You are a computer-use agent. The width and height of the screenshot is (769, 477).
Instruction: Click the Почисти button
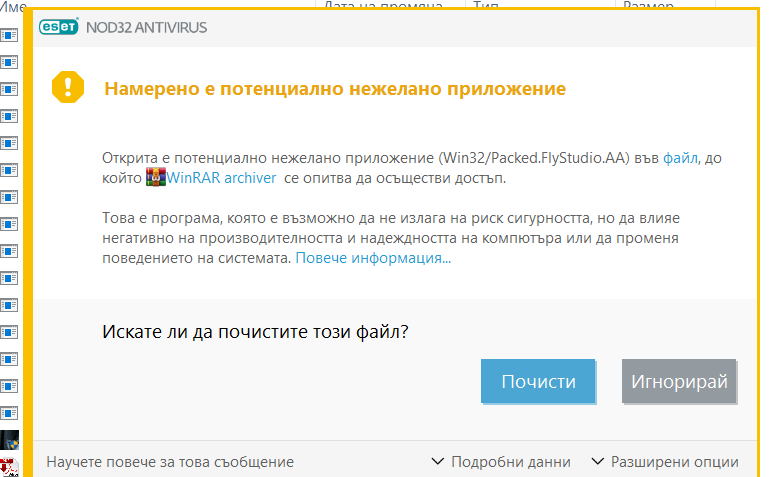[x=538, y=381]
